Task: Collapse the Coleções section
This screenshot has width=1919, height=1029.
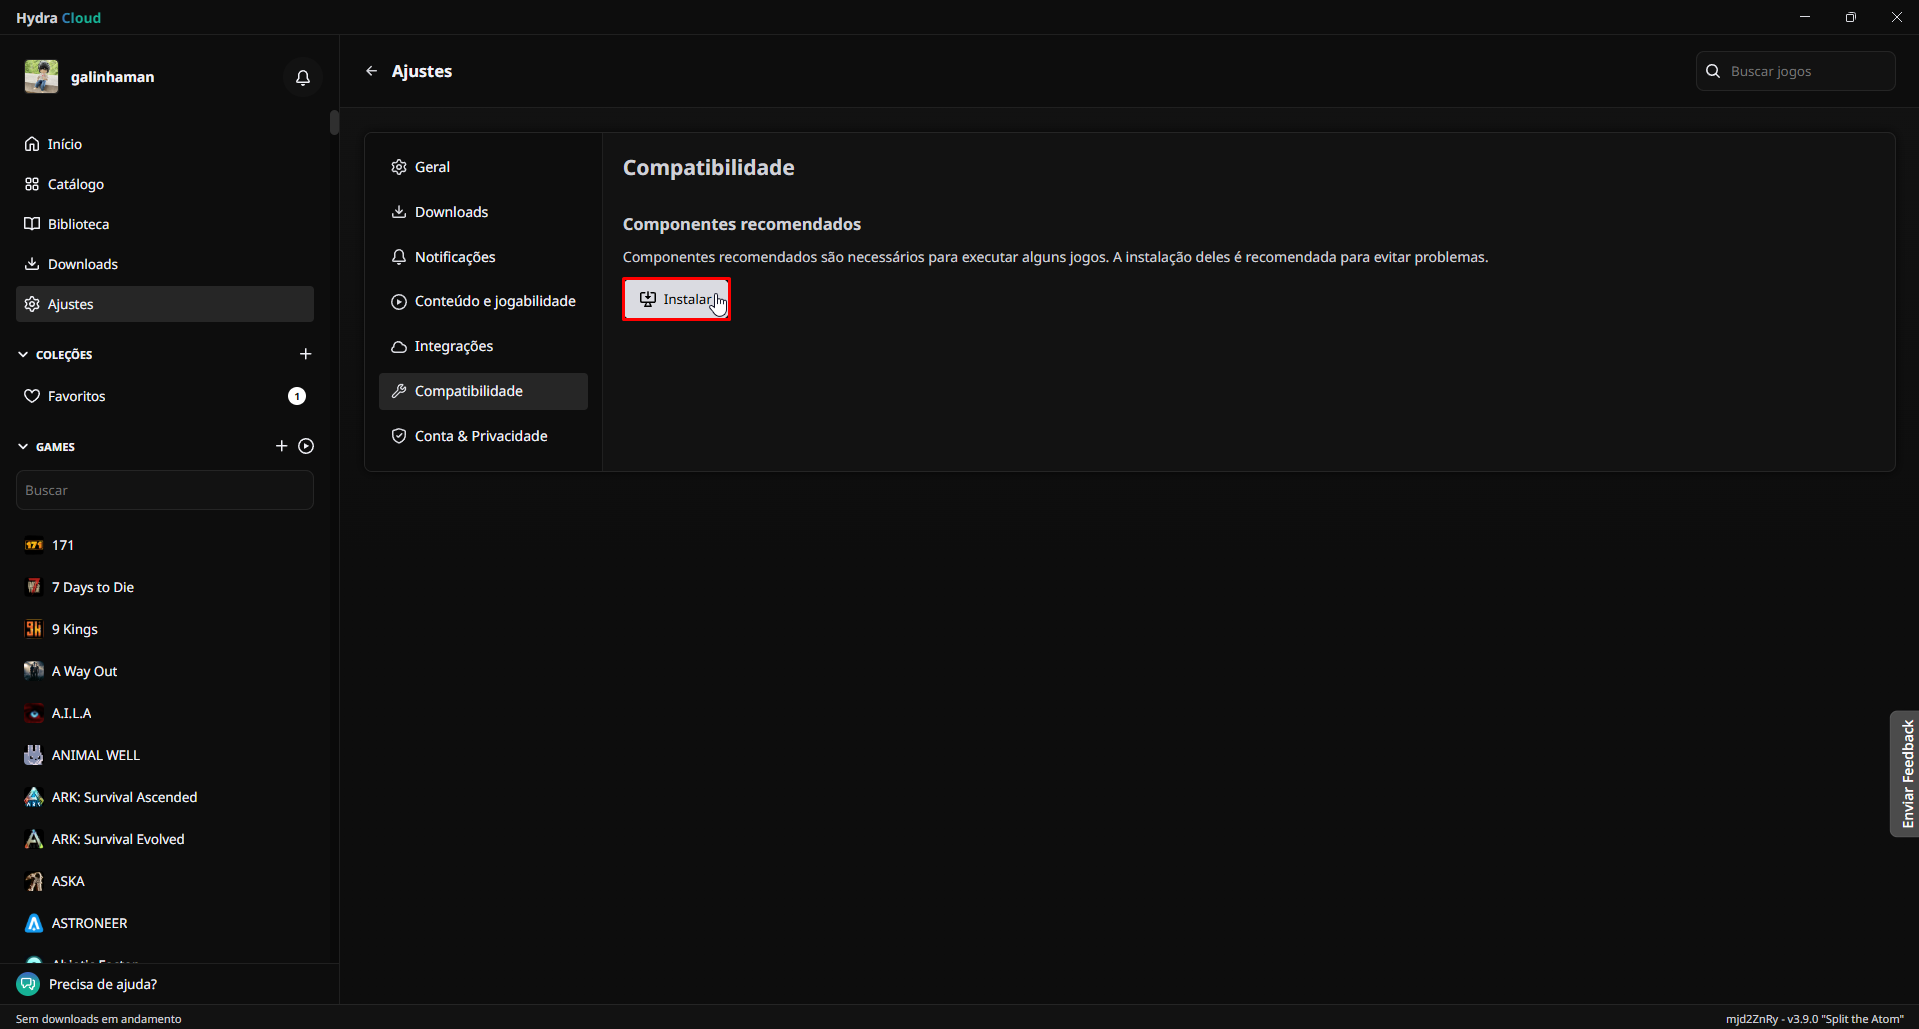Action: point(23,355)
